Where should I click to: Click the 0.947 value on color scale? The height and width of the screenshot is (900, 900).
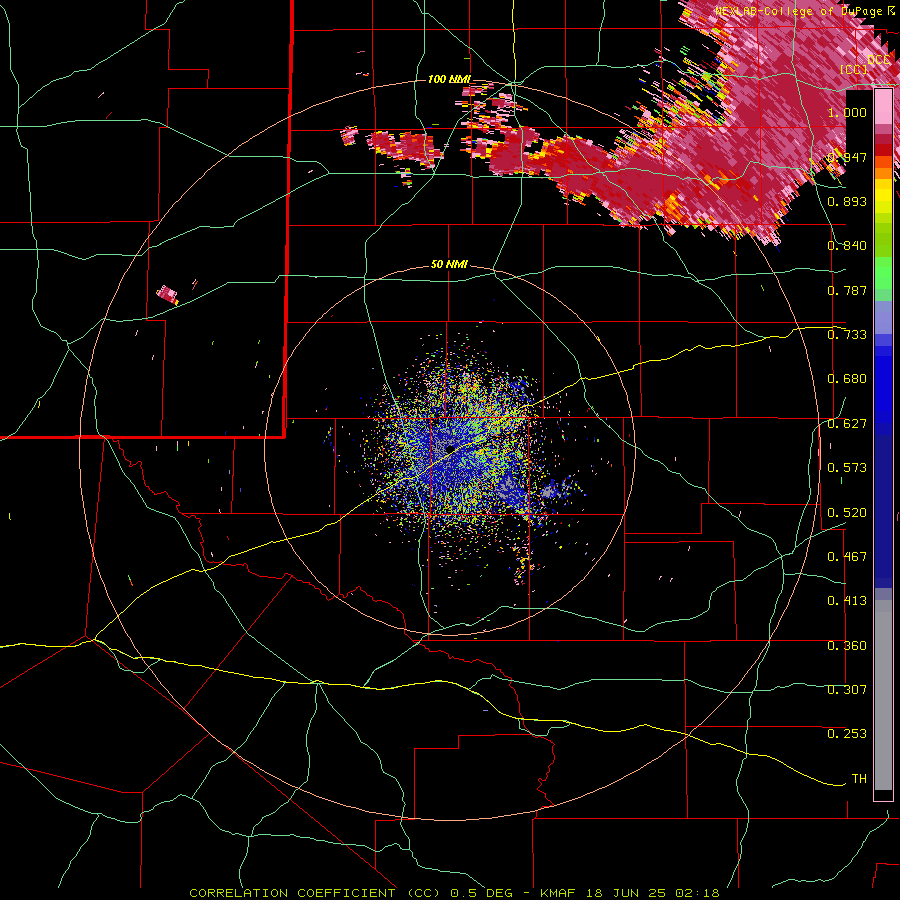tap(847, 157)
